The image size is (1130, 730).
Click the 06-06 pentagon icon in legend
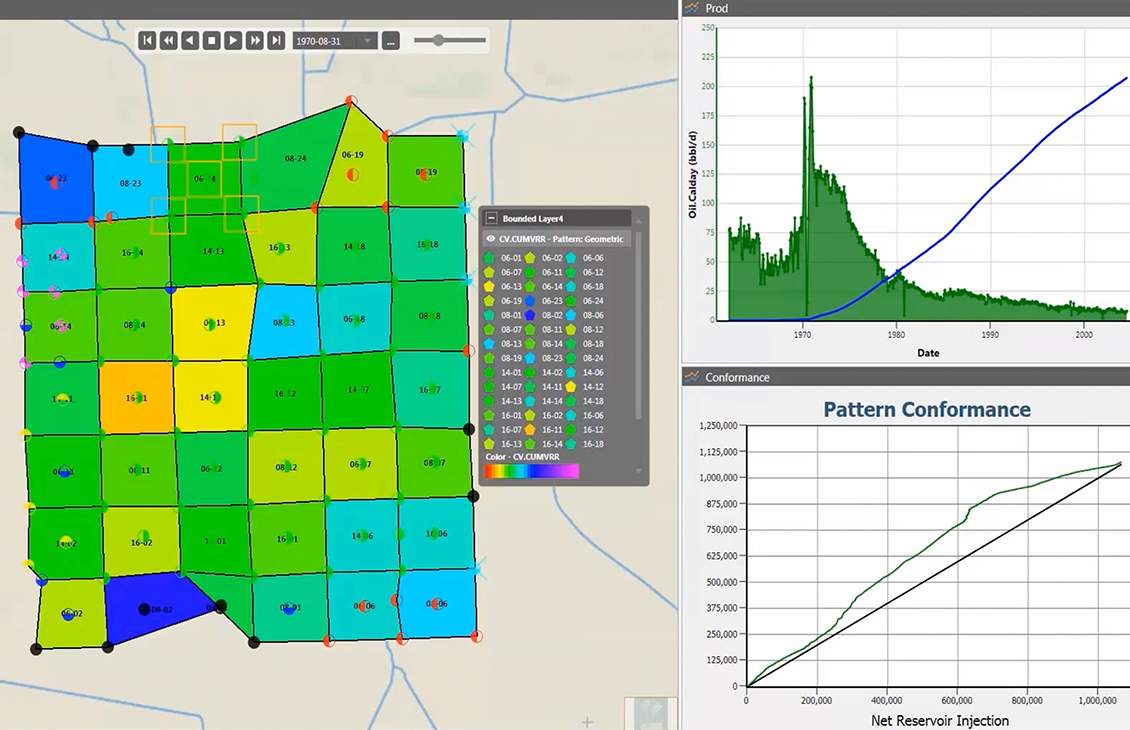pos(571,257)
